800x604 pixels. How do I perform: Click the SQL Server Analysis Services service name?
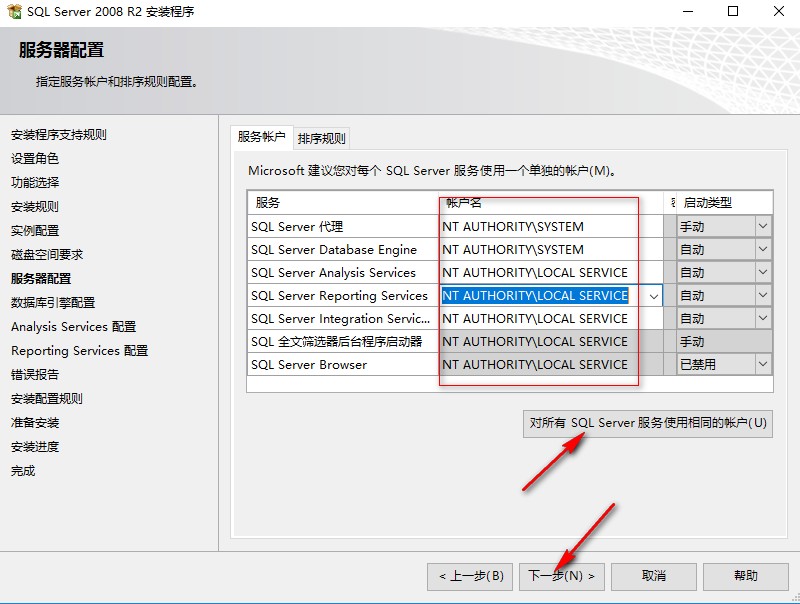[333, 272]
